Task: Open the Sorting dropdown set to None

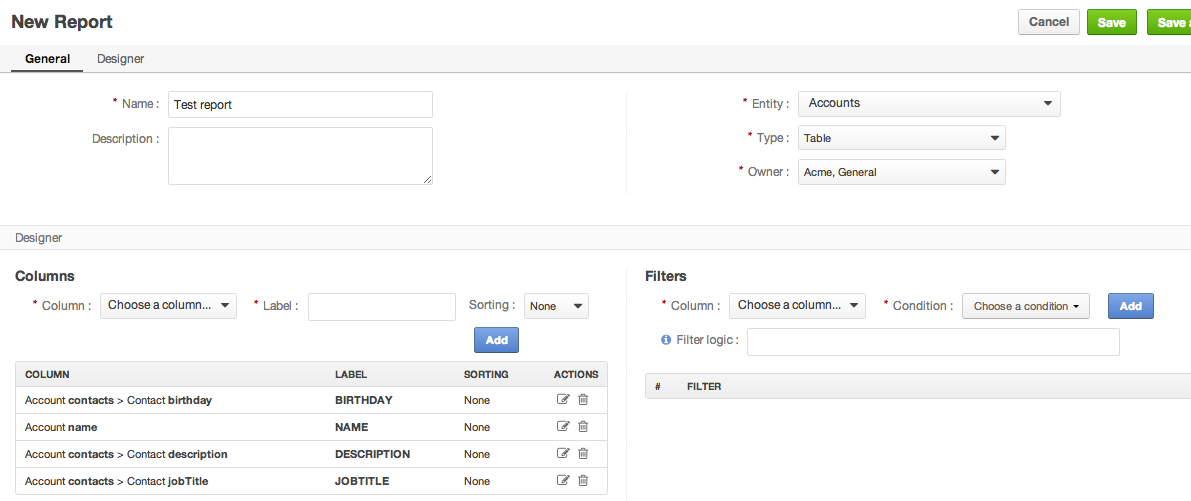Action: 556,306
